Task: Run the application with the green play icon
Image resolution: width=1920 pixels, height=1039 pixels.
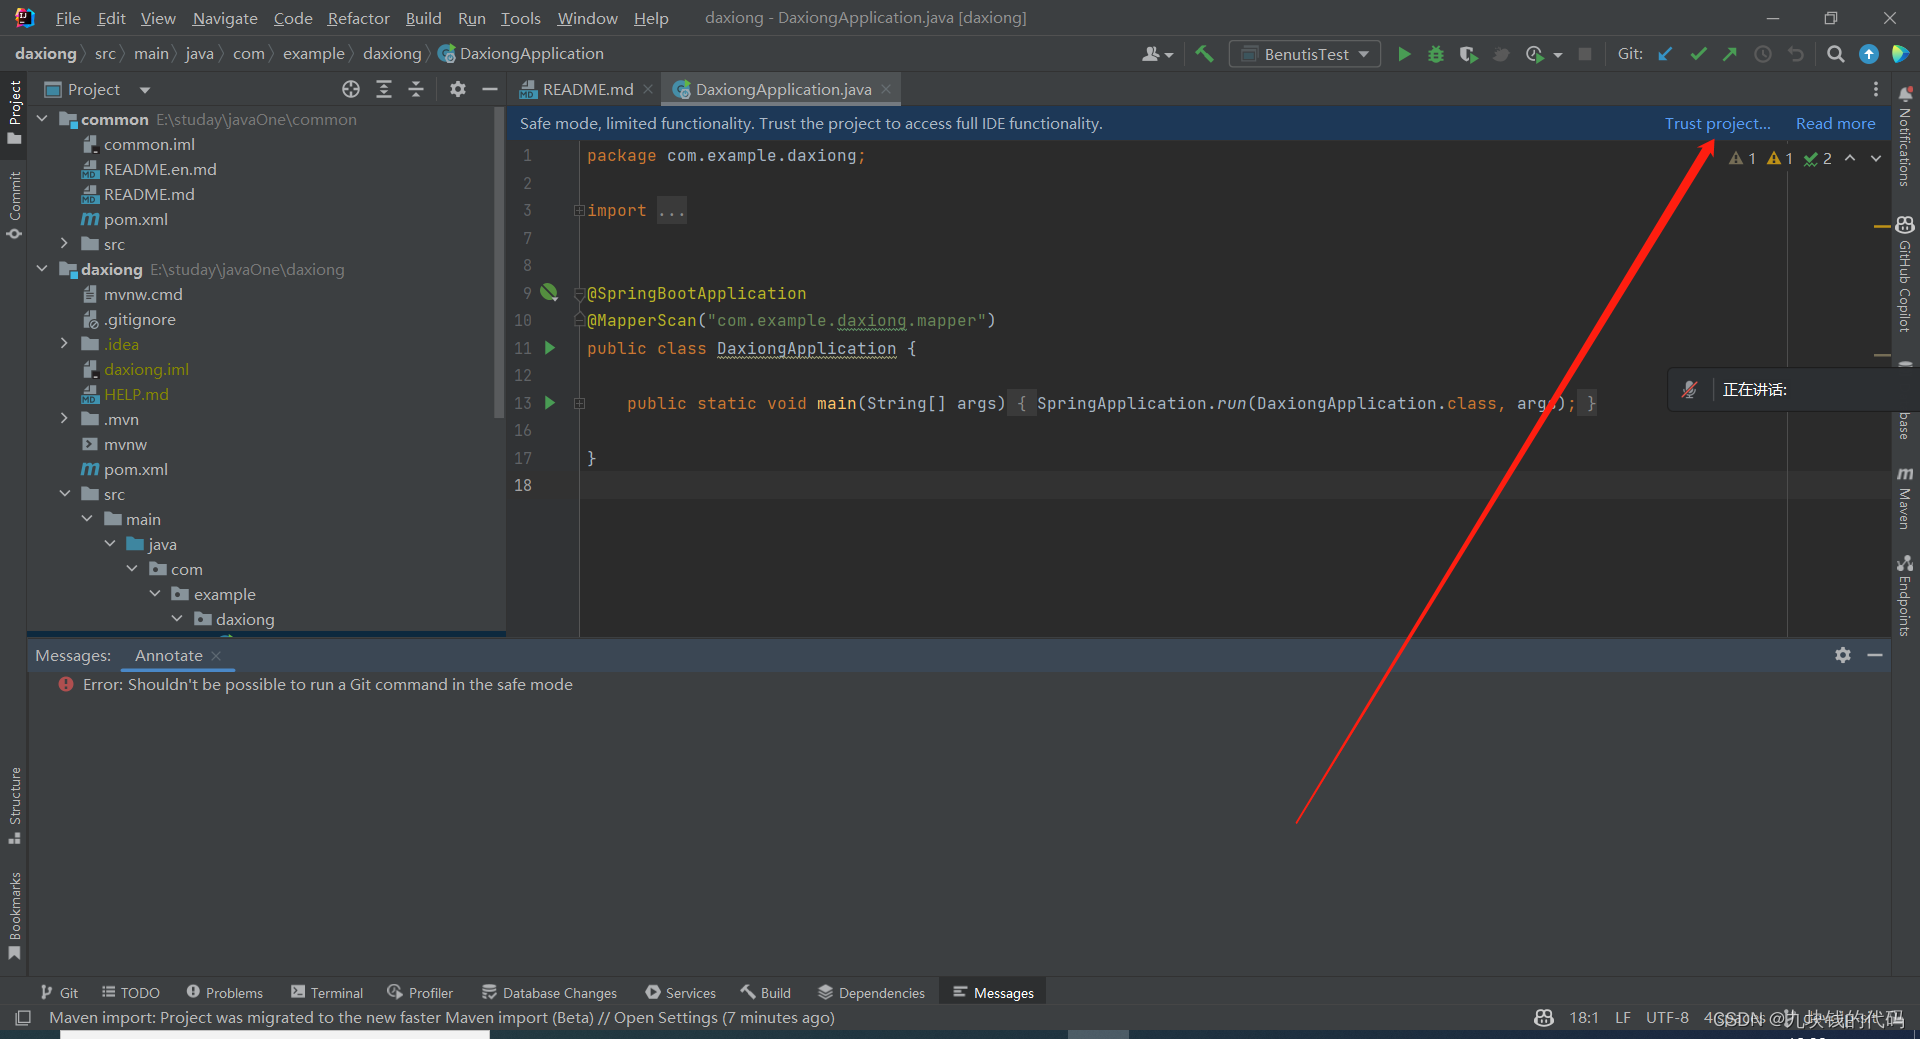Action: coord(1404,54)
